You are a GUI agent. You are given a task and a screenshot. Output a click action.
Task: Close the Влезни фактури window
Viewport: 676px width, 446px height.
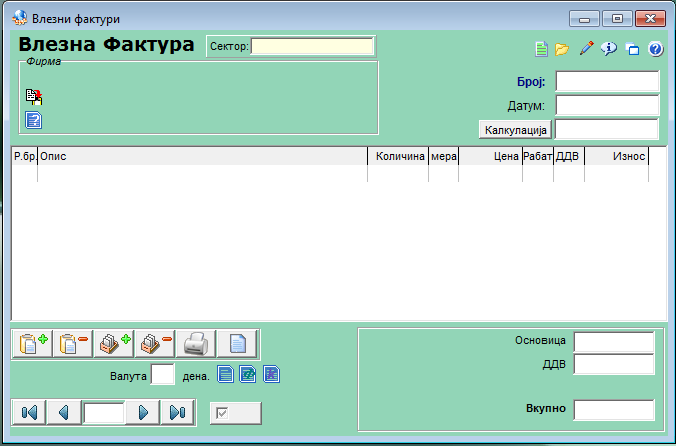[x=650, y=19]
